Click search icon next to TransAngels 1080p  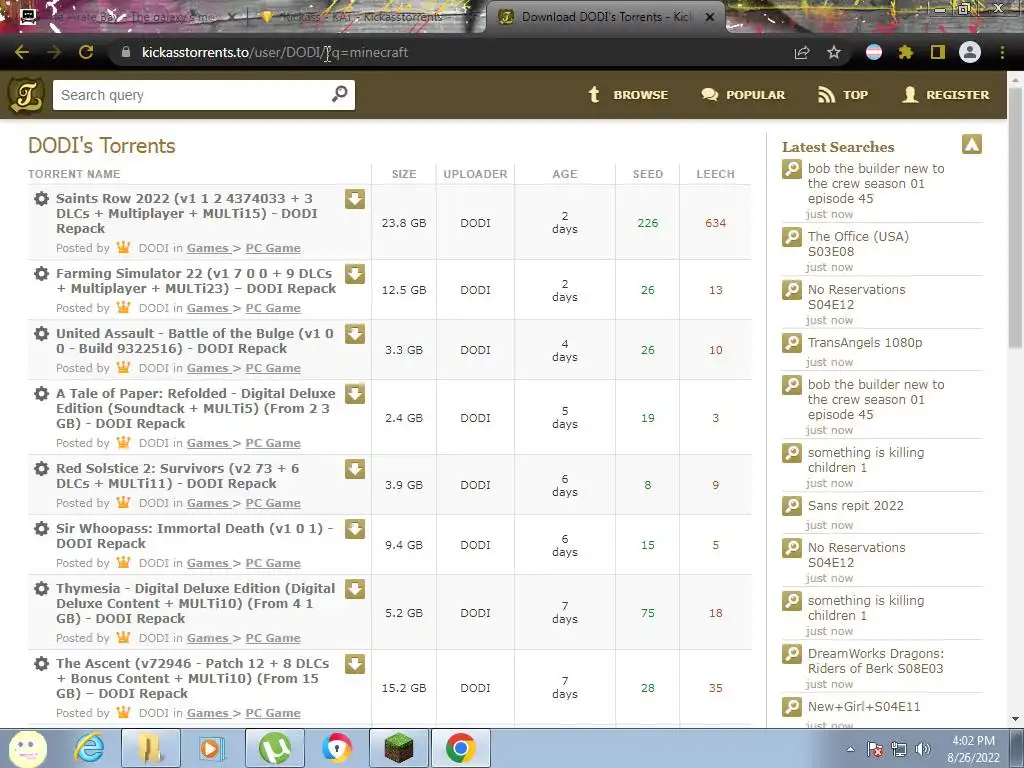(x=792, y=343)
